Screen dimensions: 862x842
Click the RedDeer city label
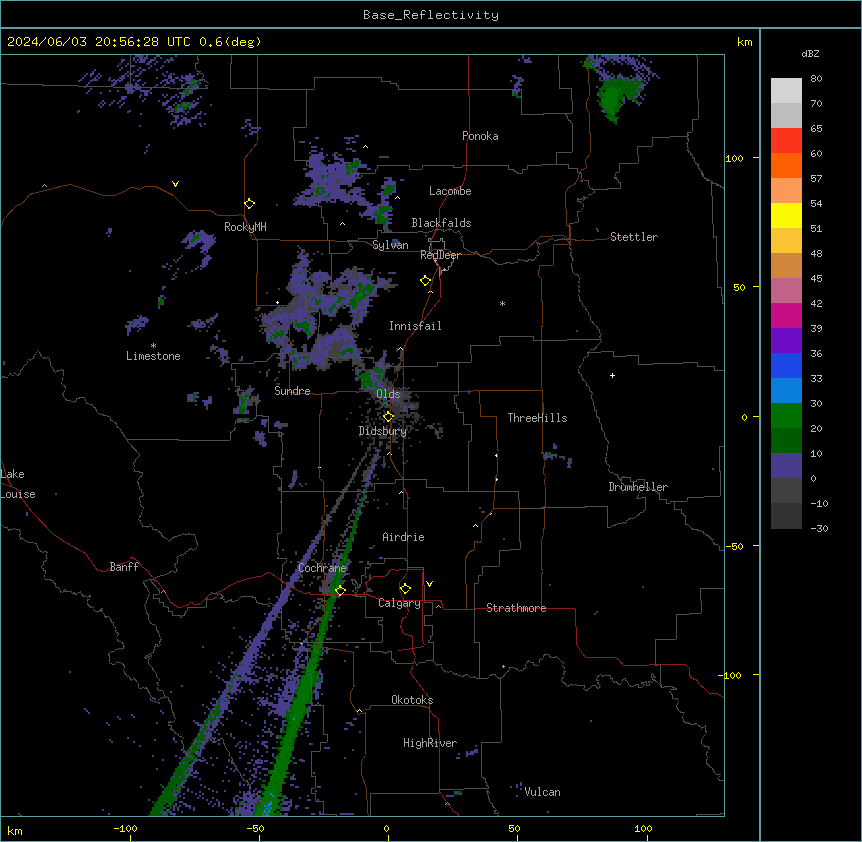point(440,255)
